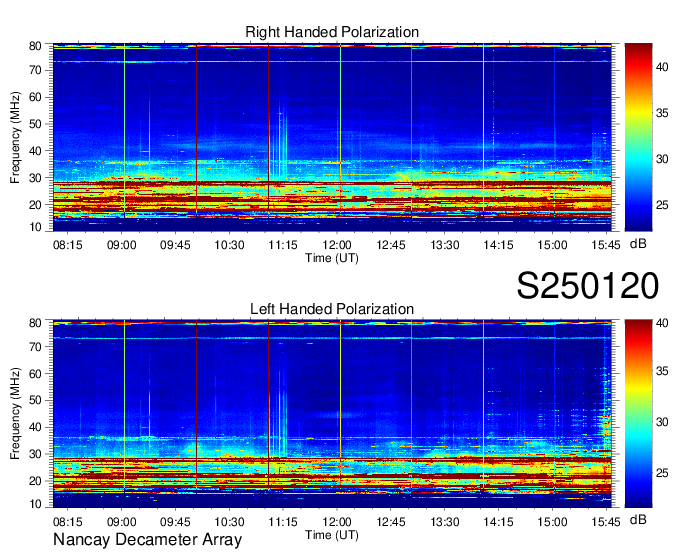The image size is (680, 552).
Task: Click the Left Handed Polarization color scale bar
Action: 638,414
